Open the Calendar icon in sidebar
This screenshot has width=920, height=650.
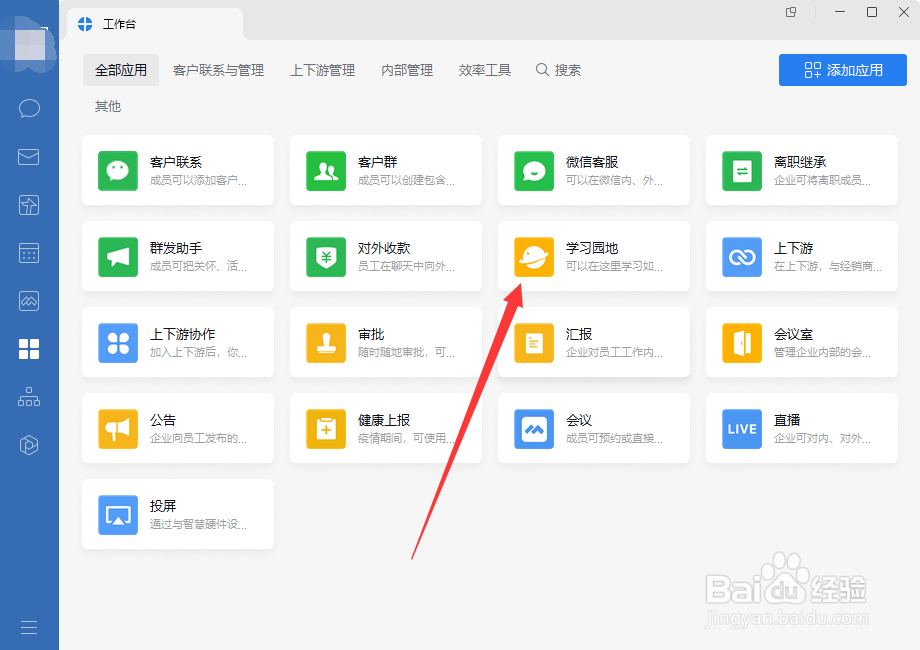coord(29,253)
